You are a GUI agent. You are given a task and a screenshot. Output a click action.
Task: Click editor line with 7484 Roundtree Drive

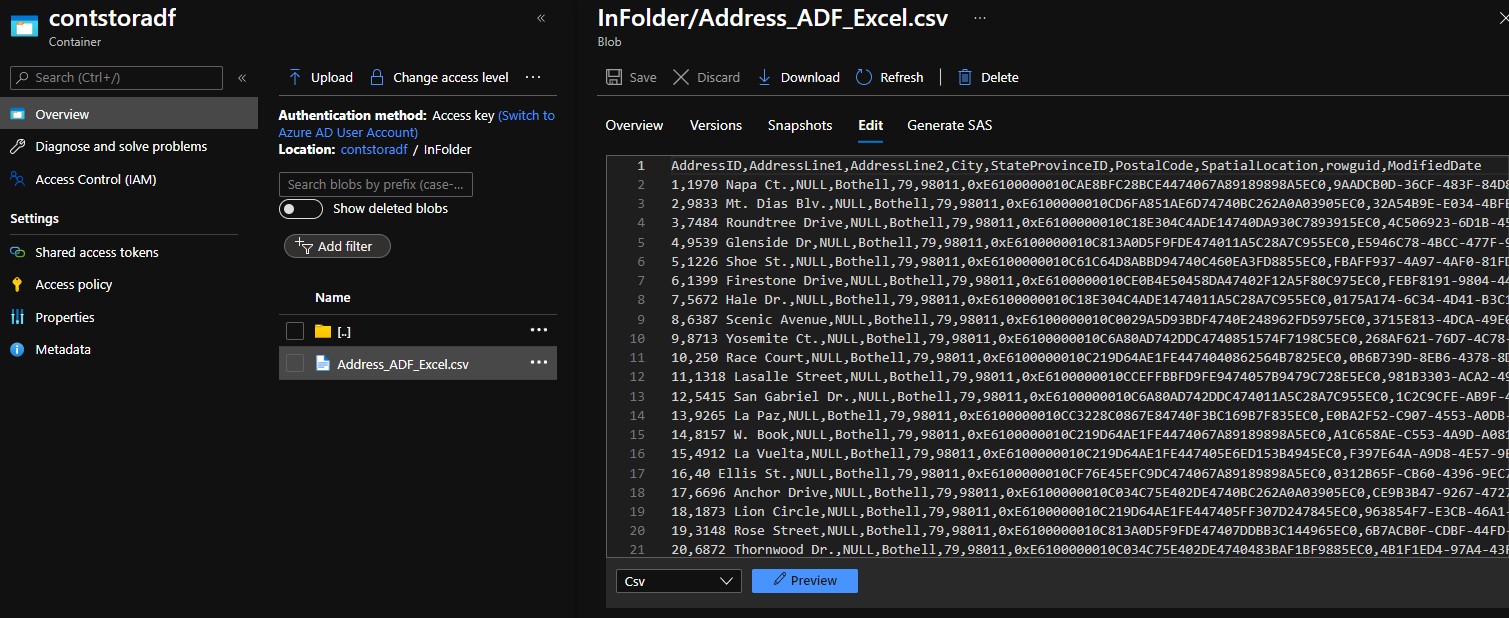(1090, 222)
